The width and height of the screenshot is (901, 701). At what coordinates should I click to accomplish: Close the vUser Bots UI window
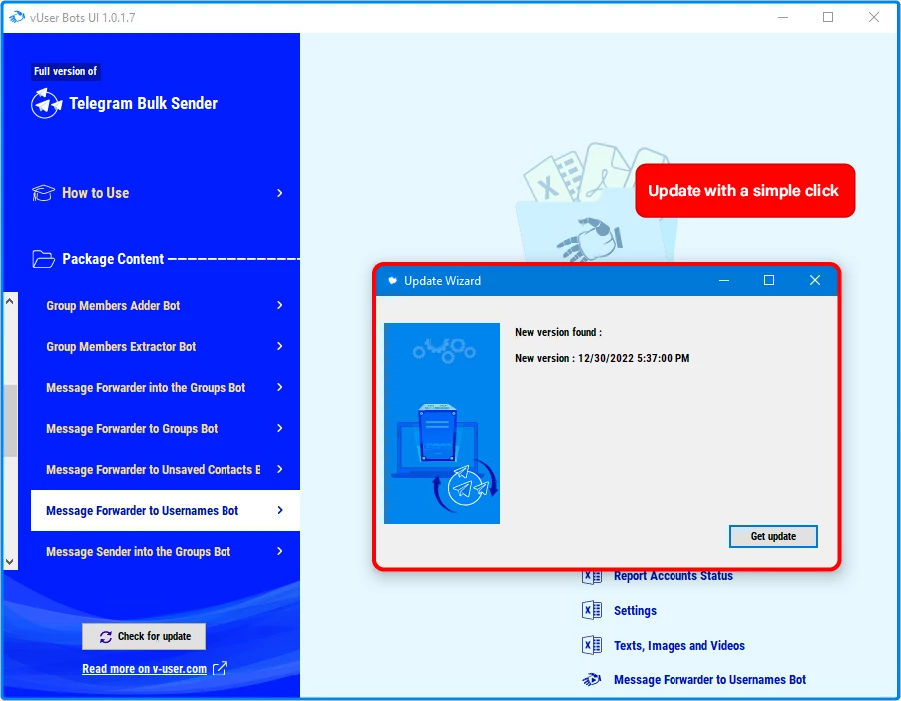pyautogui.click(x=874, y=17)
